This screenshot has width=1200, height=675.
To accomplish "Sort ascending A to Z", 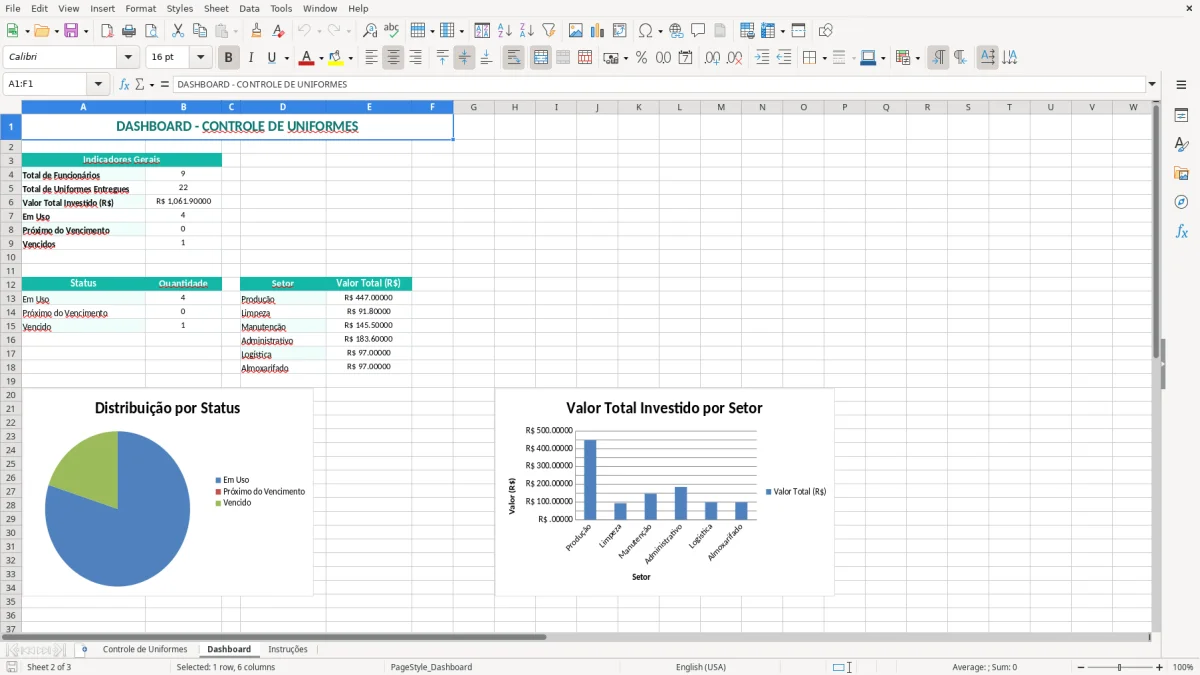I will click(x=505, y=31).
